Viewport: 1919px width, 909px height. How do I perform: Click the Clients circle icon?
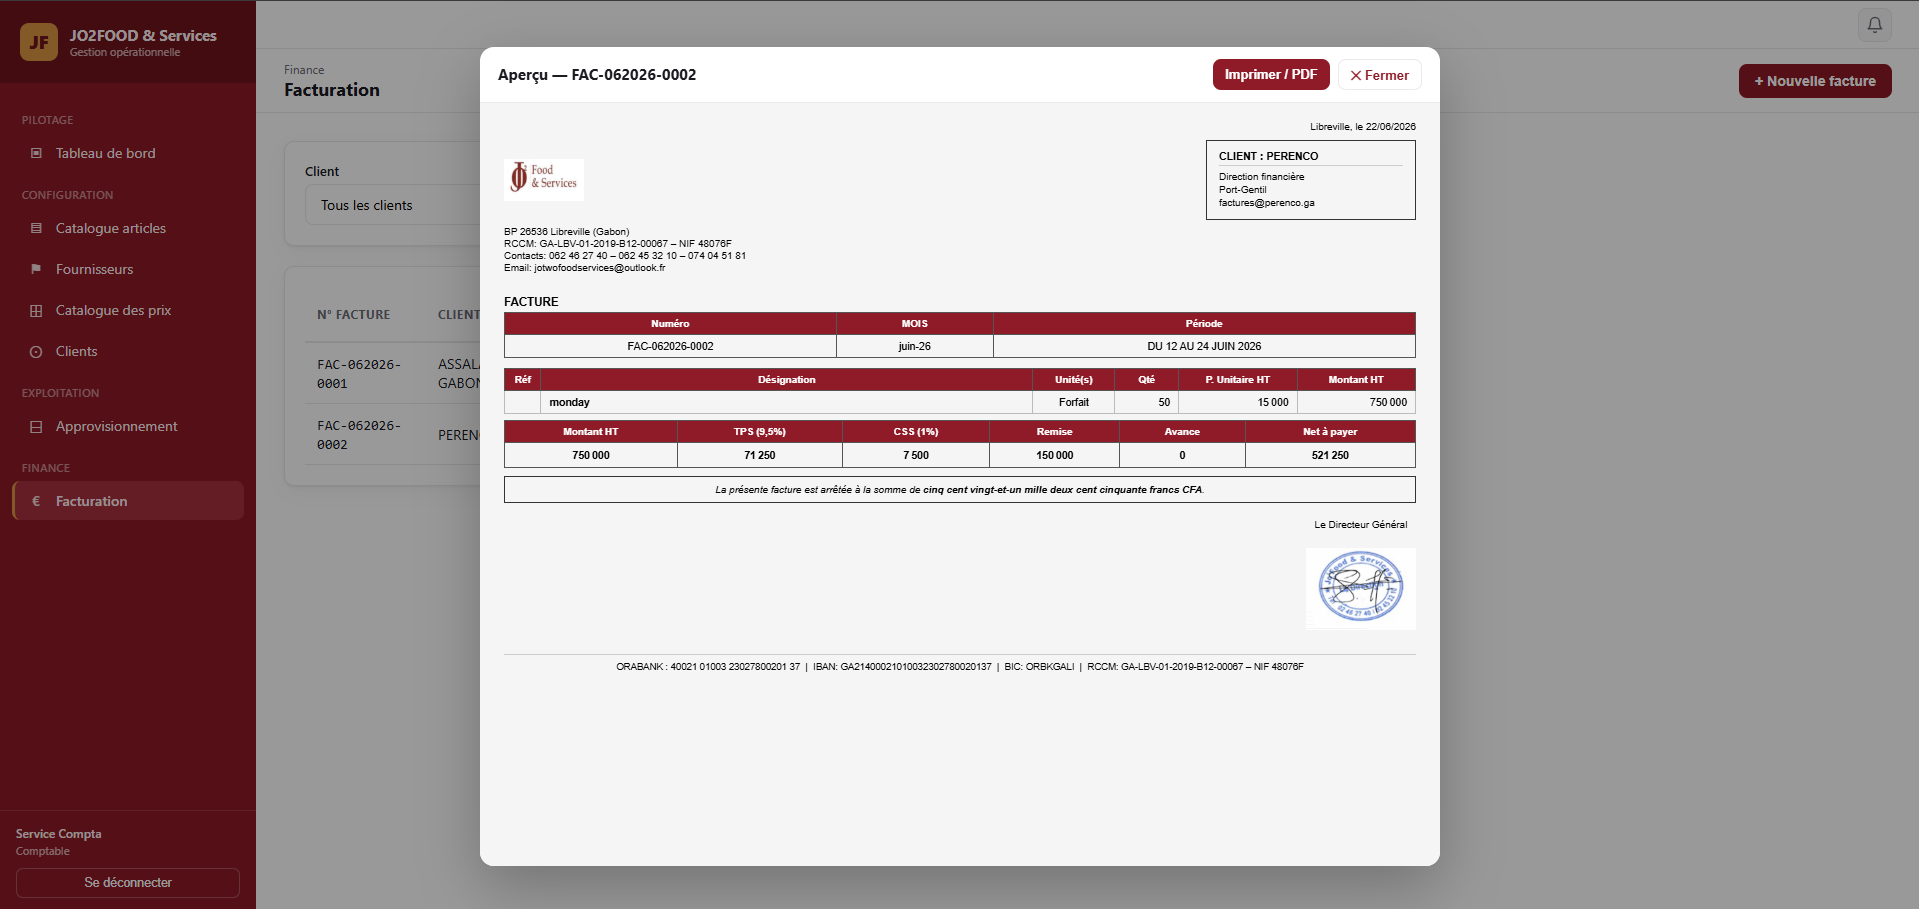click(36, 351)
